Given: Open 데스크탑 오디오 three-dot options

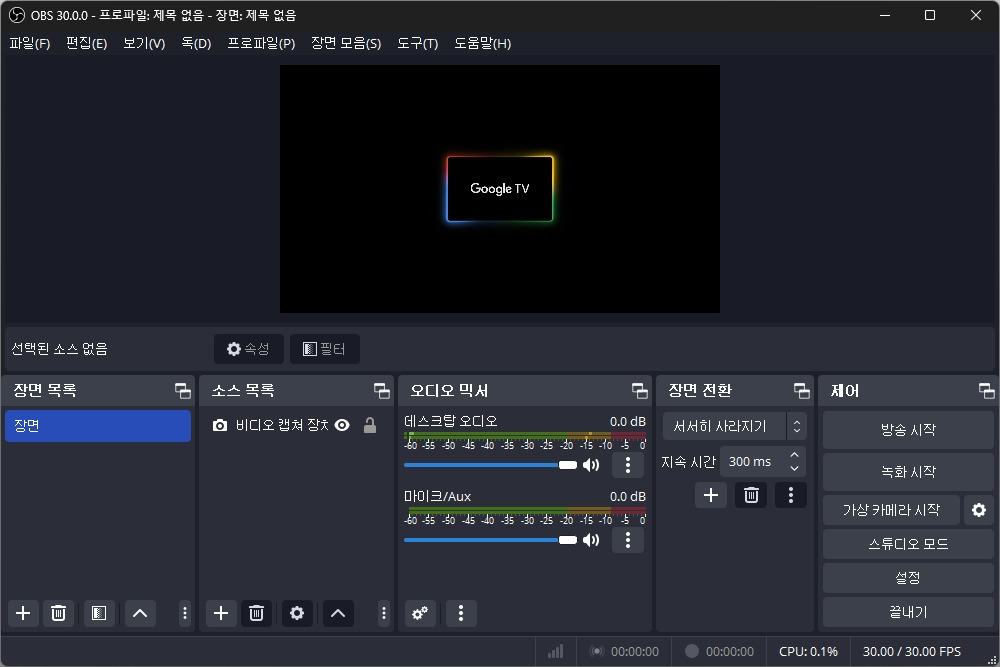Looking at the screenshot, I should point(628,465).
